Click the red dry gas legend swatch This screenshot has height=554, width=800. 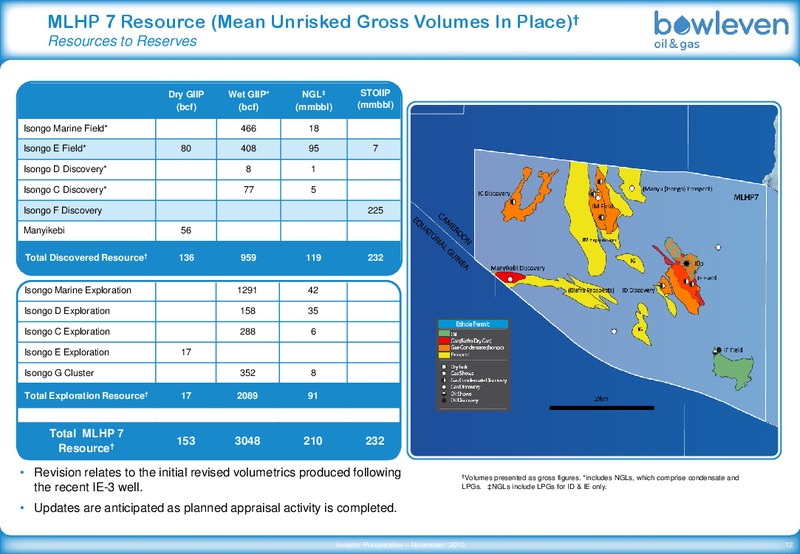[444, 341]
